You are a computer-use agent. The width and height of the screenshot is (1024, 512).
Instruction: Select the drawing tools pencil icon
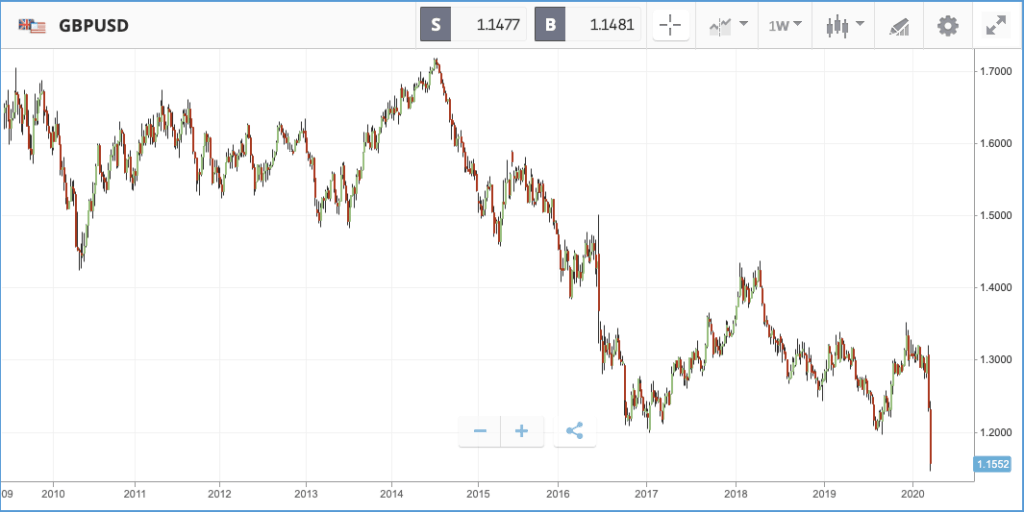click(899, 27)
